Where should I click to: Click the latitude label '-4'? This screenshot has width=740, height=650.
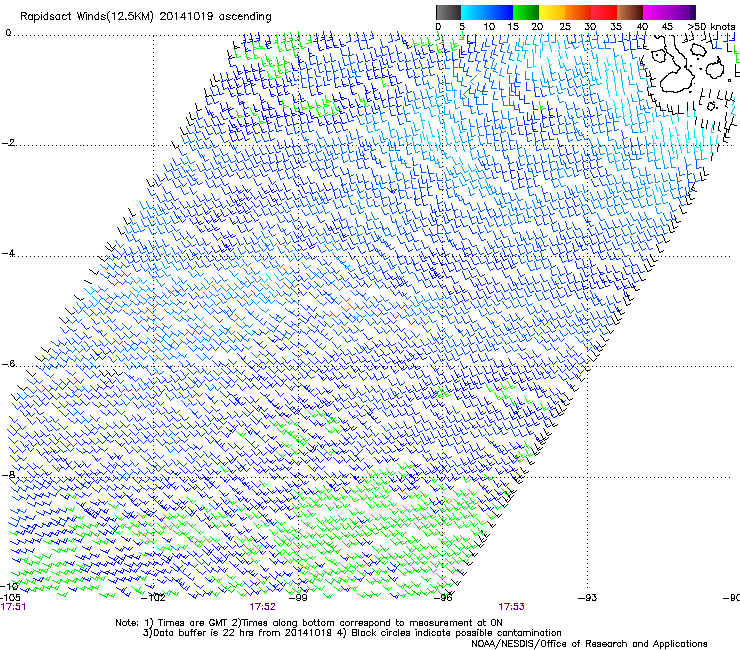point(8,253)
